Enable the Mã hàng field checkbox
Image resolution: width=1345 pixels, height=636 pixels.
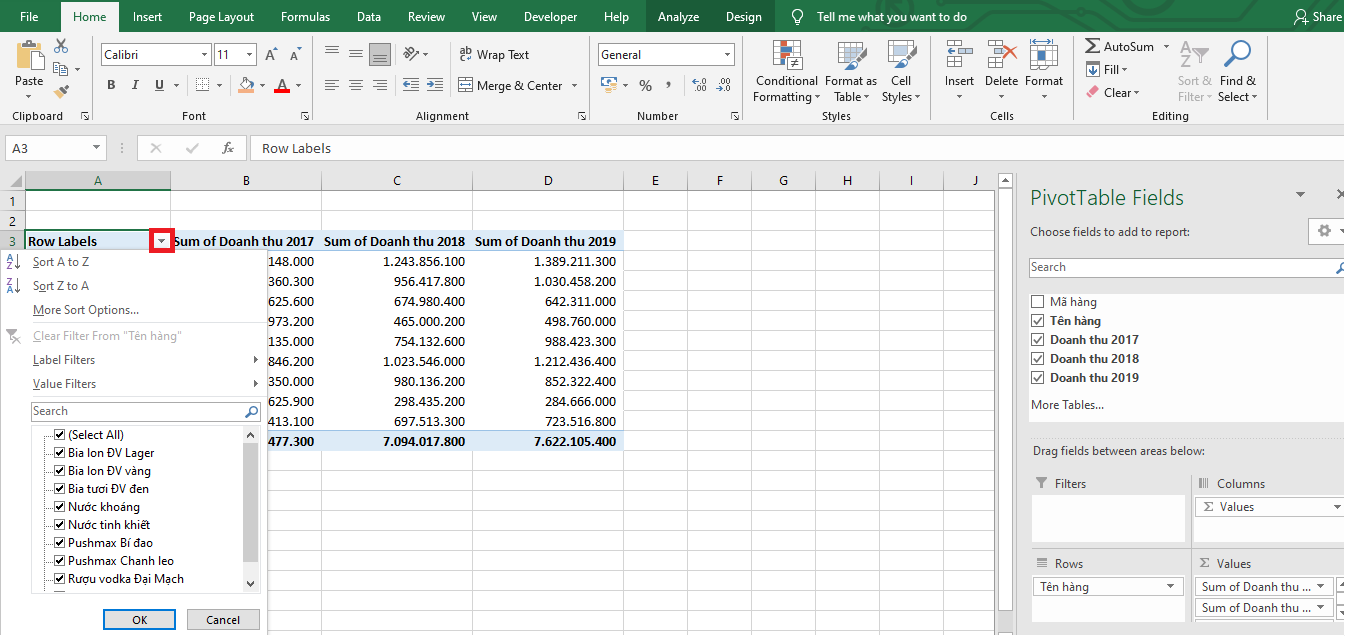point(1038,302)
